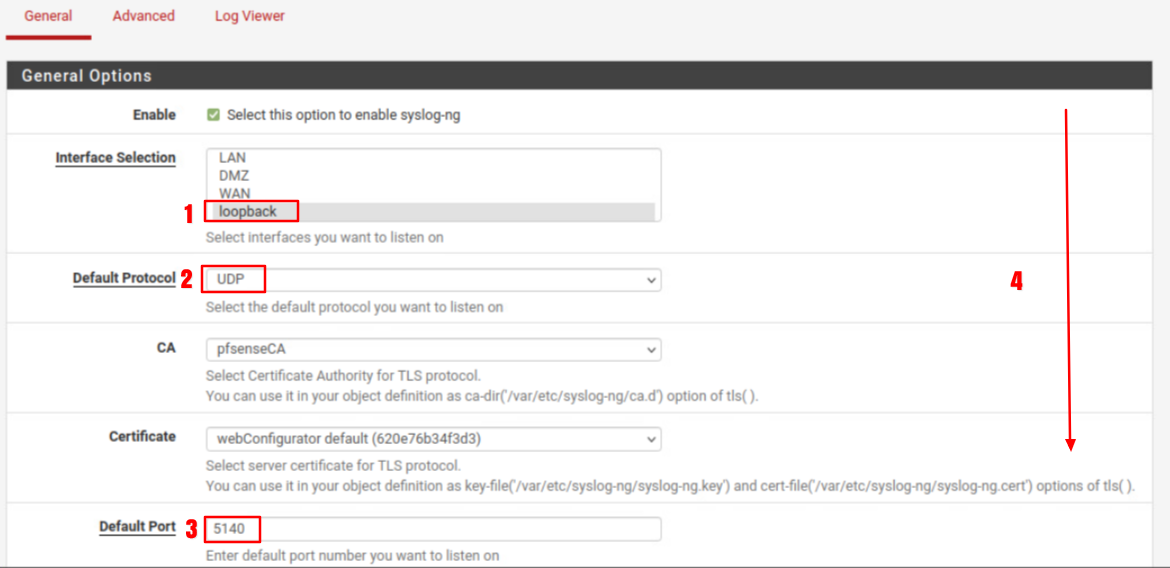Pick WAN from the interface list
This screenshot has height=568, width=1170.
234,193
